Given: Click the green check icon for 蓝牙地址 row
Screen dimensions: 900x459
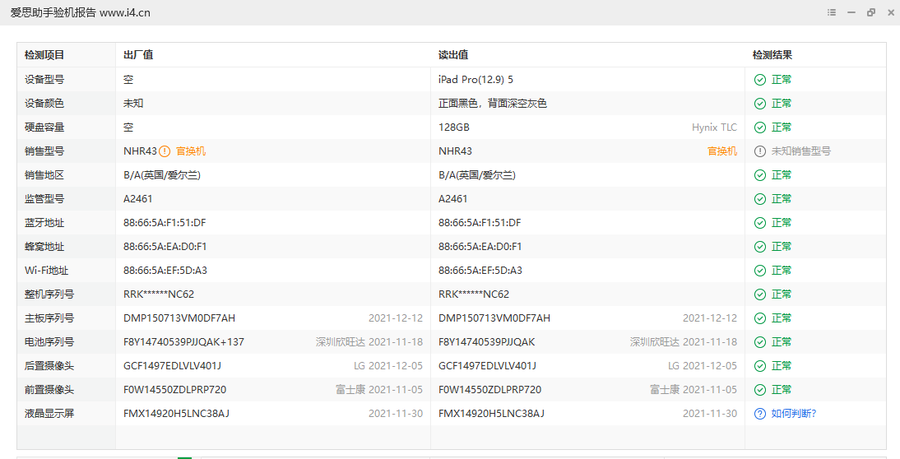Looking at the screenshot, I should pyautogui.click(x=760, y=223).
